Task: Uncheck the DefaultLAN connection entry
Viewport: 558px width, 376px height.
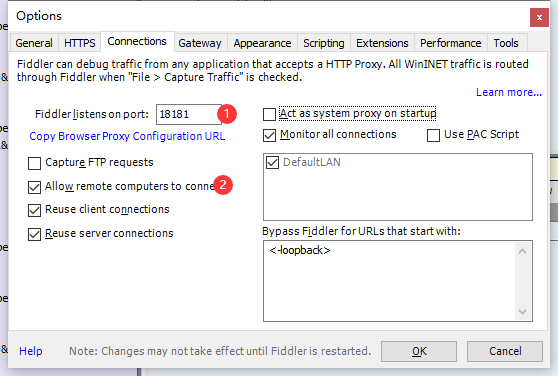Action: (x=272, y=162)
